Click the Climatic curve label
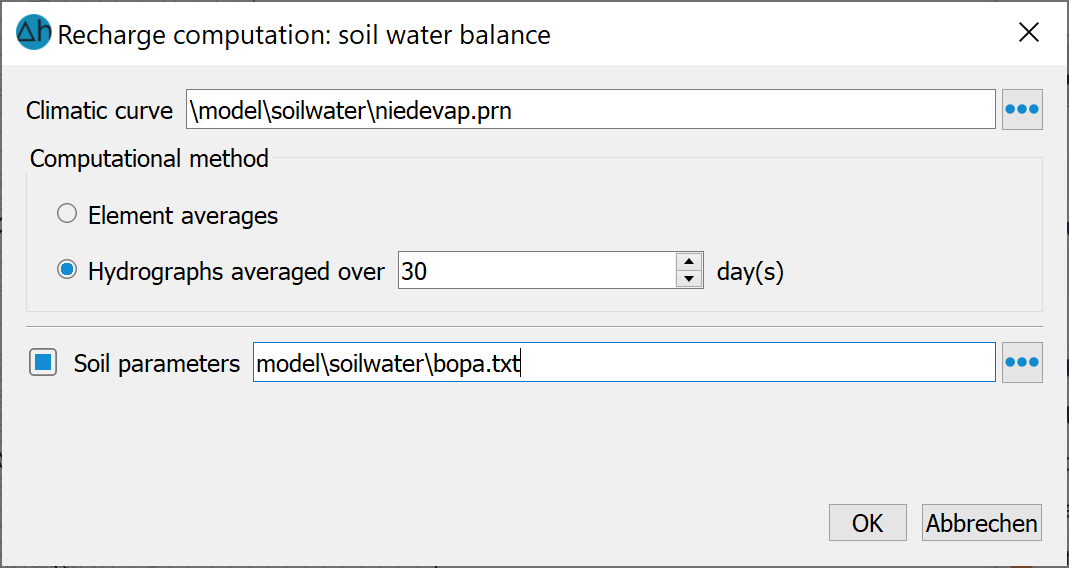This screenshot has width=1069, height=568. click(100, 110)
